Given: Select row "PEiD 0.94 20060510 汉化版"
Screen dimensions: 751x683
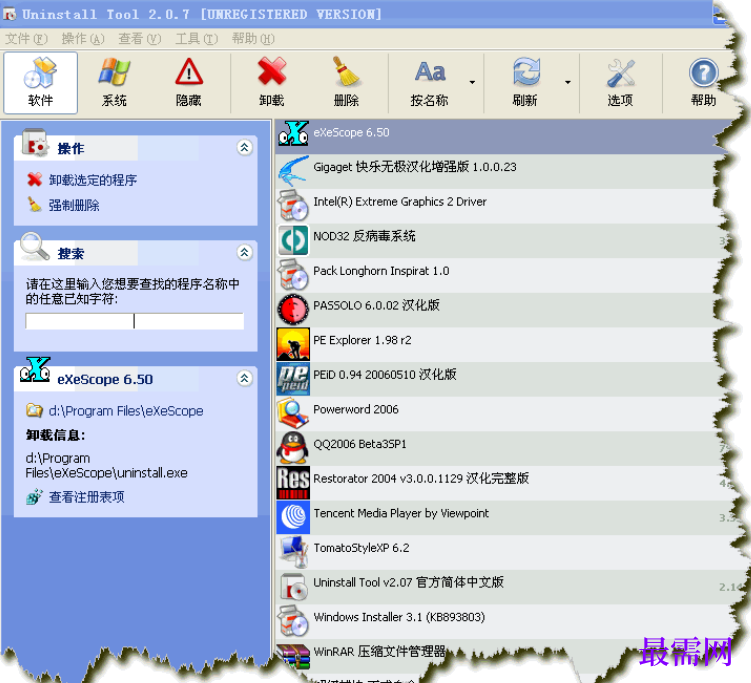Looking at the screenshot, I should (501, 378).
